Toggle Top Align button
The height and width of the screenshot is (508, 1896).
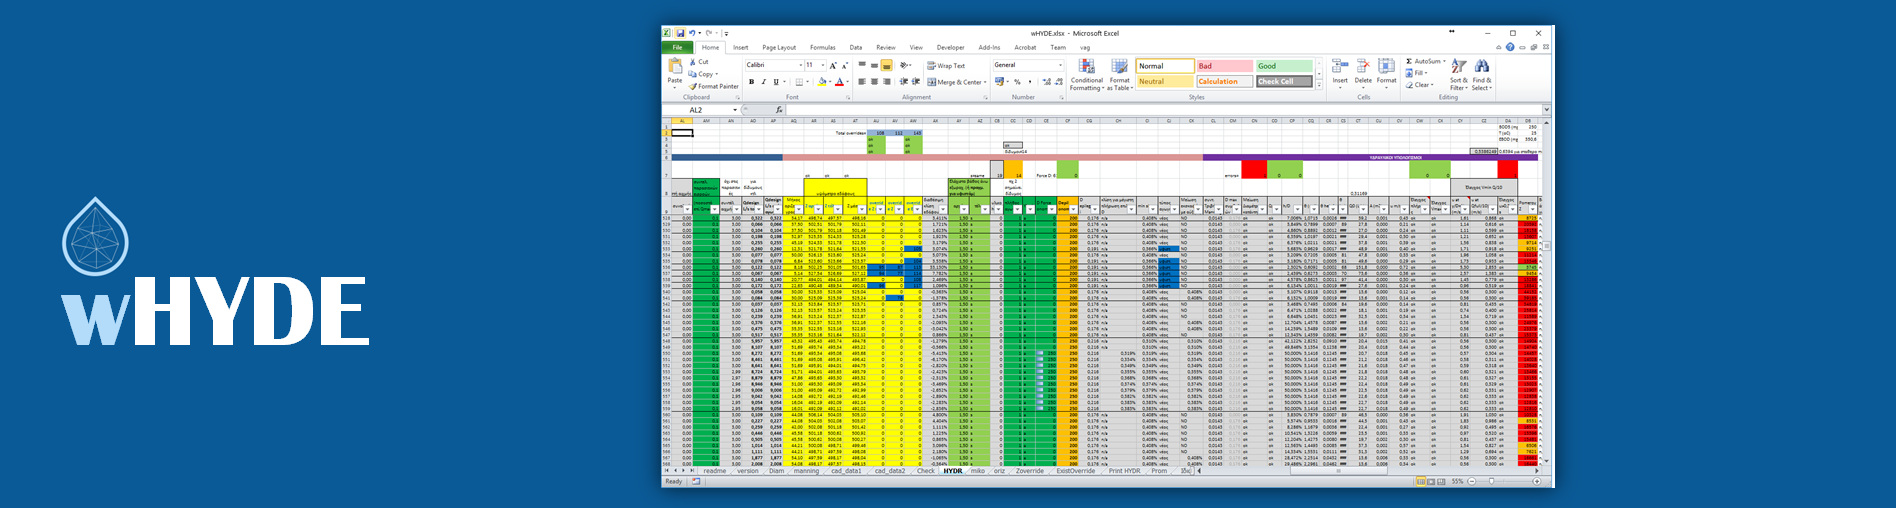pos(862,65)
